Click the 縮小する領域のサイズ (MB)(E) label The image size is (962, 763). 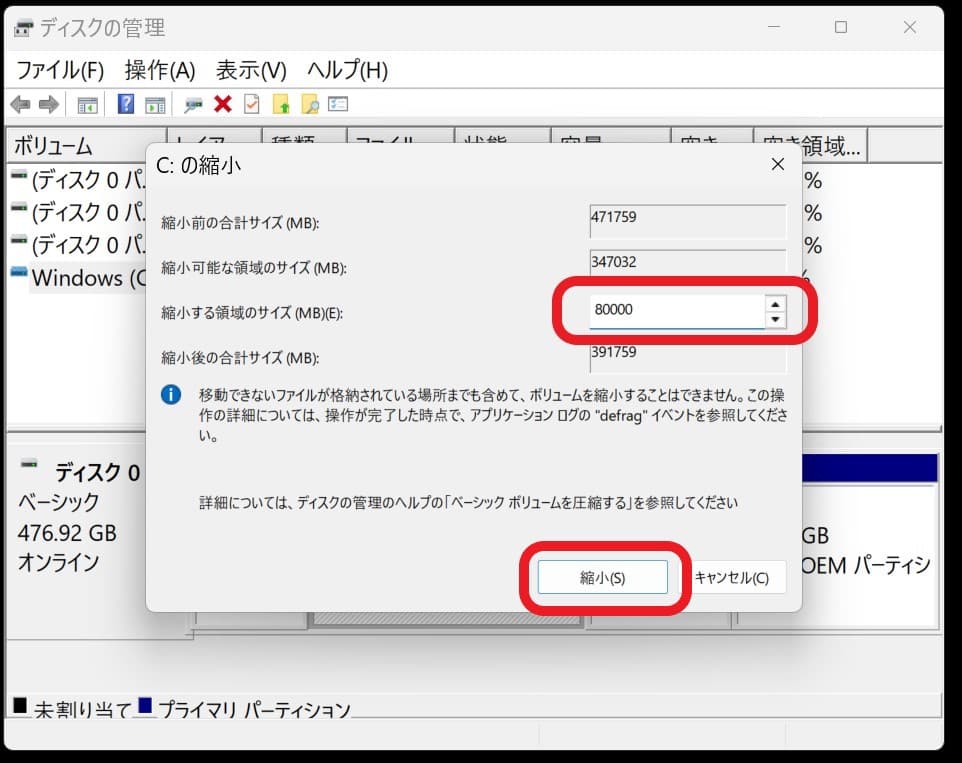click(x=252, y=313)
